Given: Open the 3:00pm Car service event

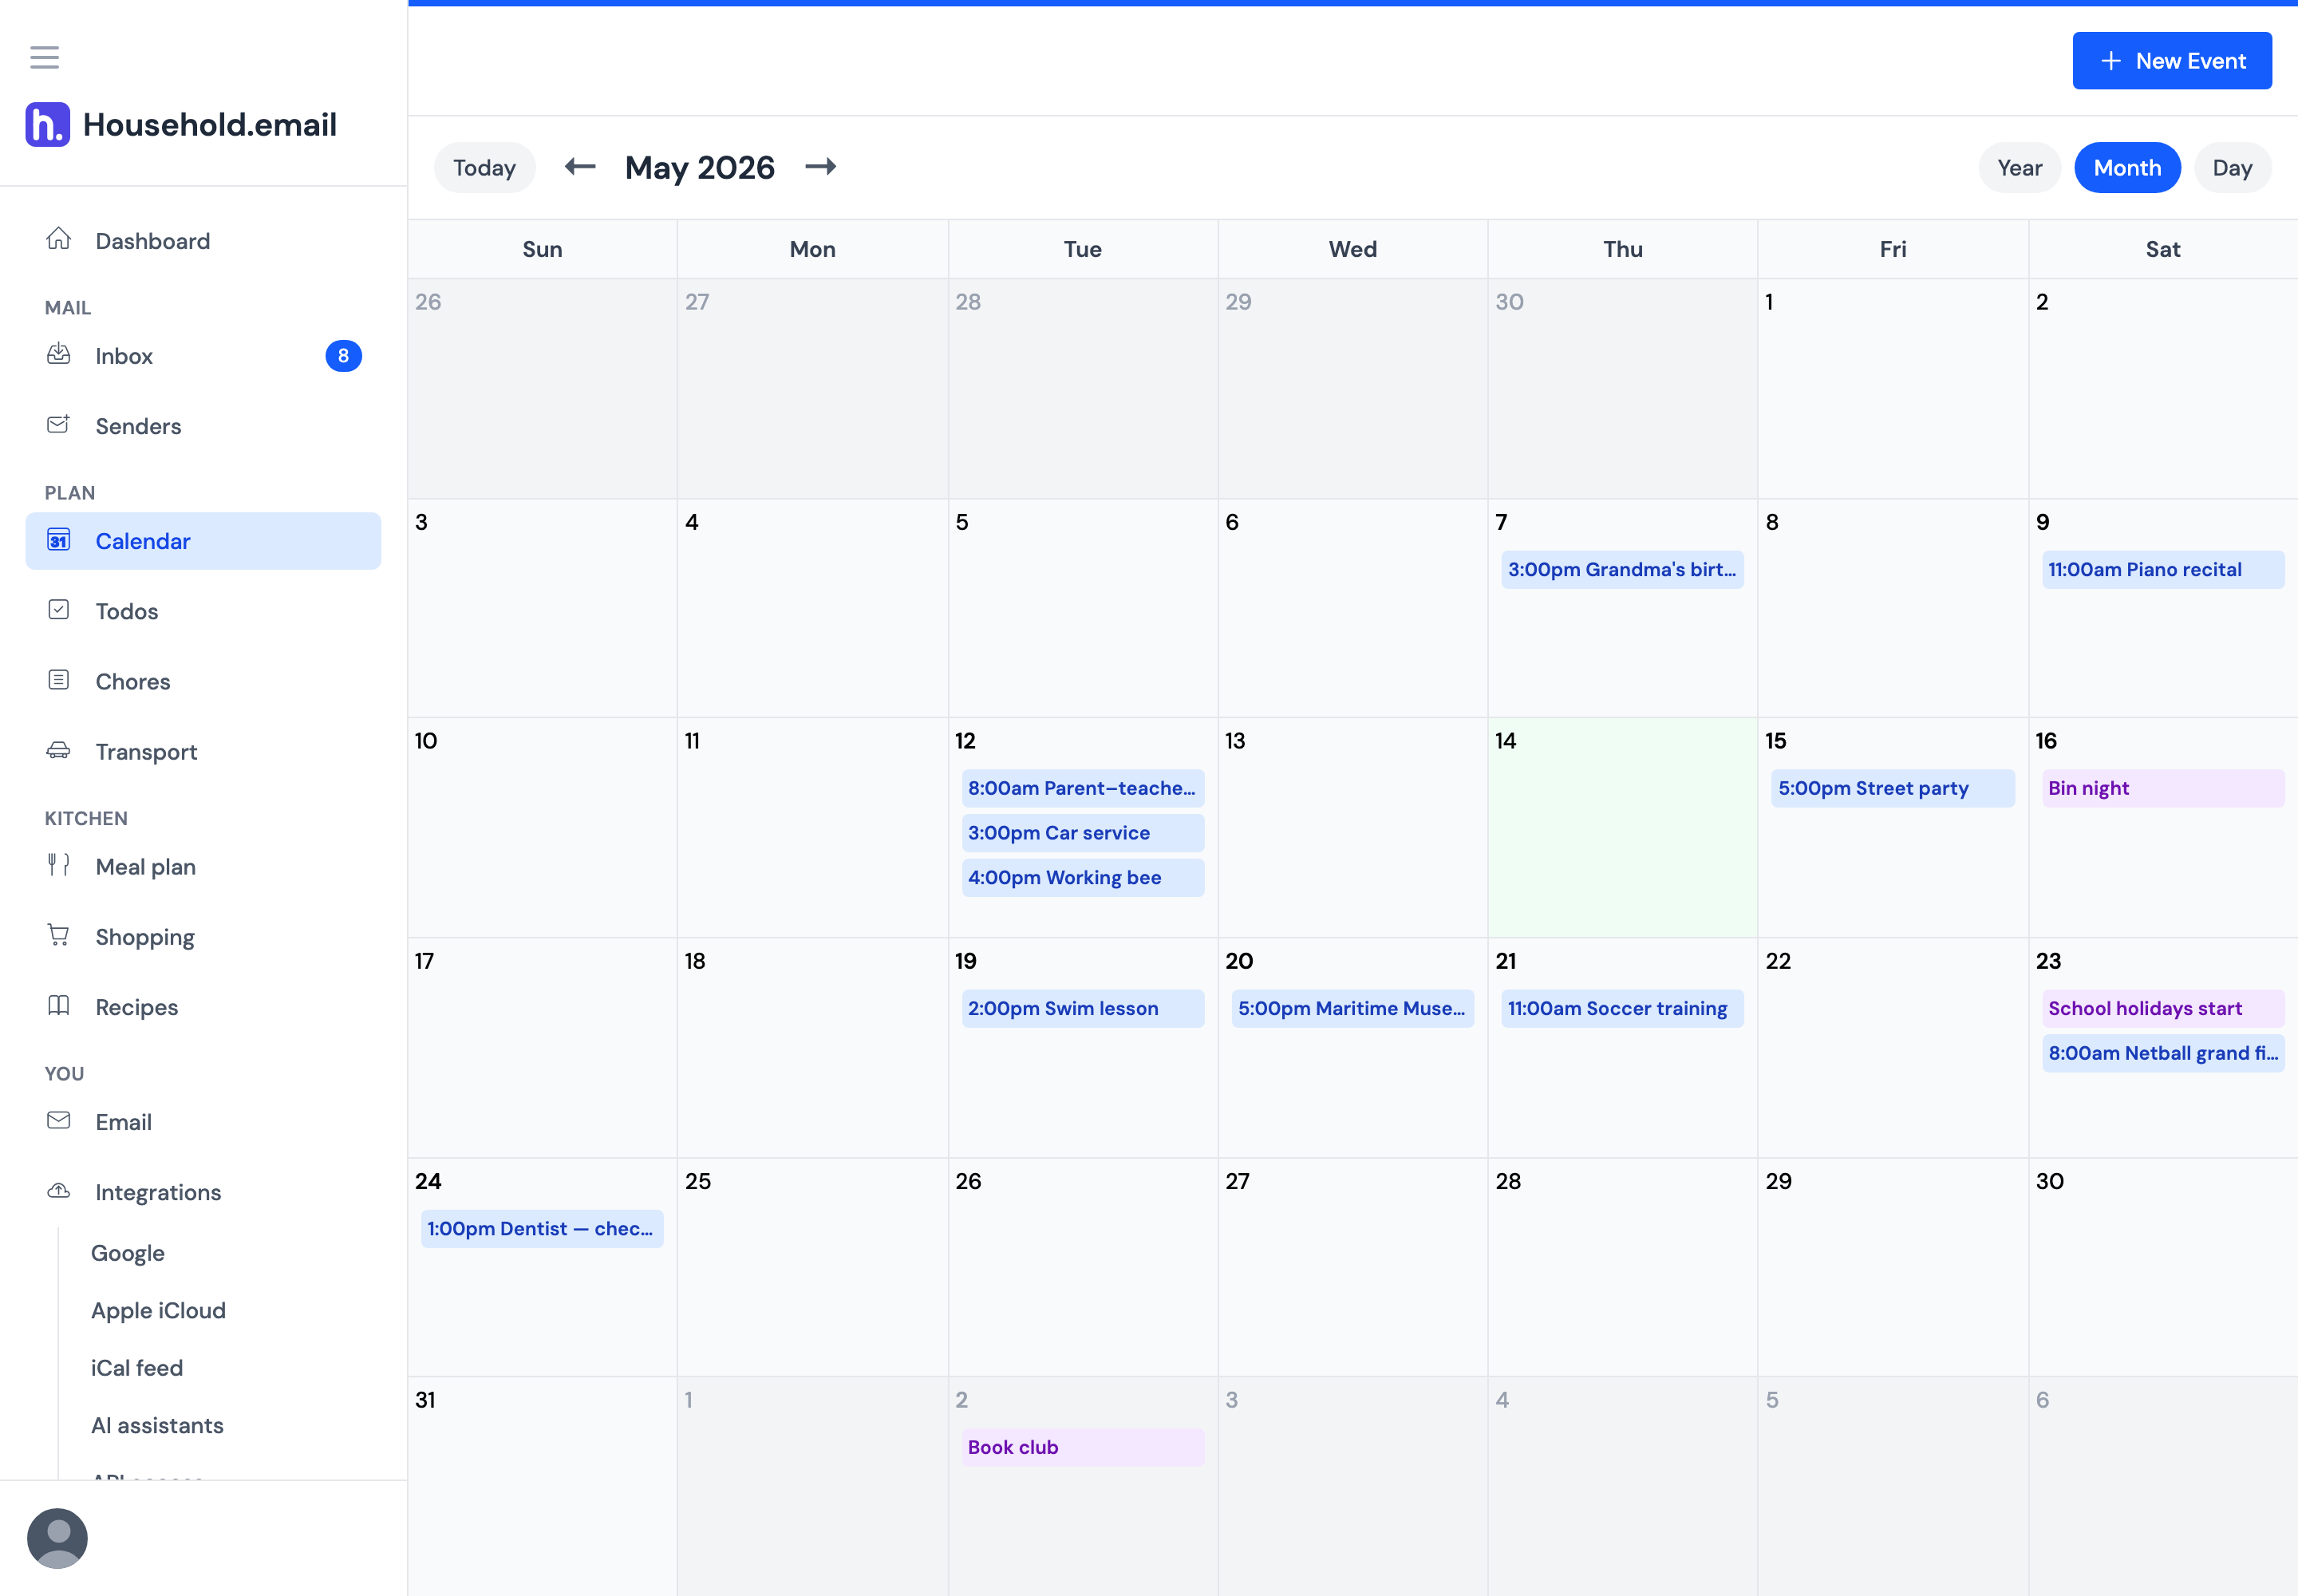Looking at the screenshot, I should point(1082,833).
